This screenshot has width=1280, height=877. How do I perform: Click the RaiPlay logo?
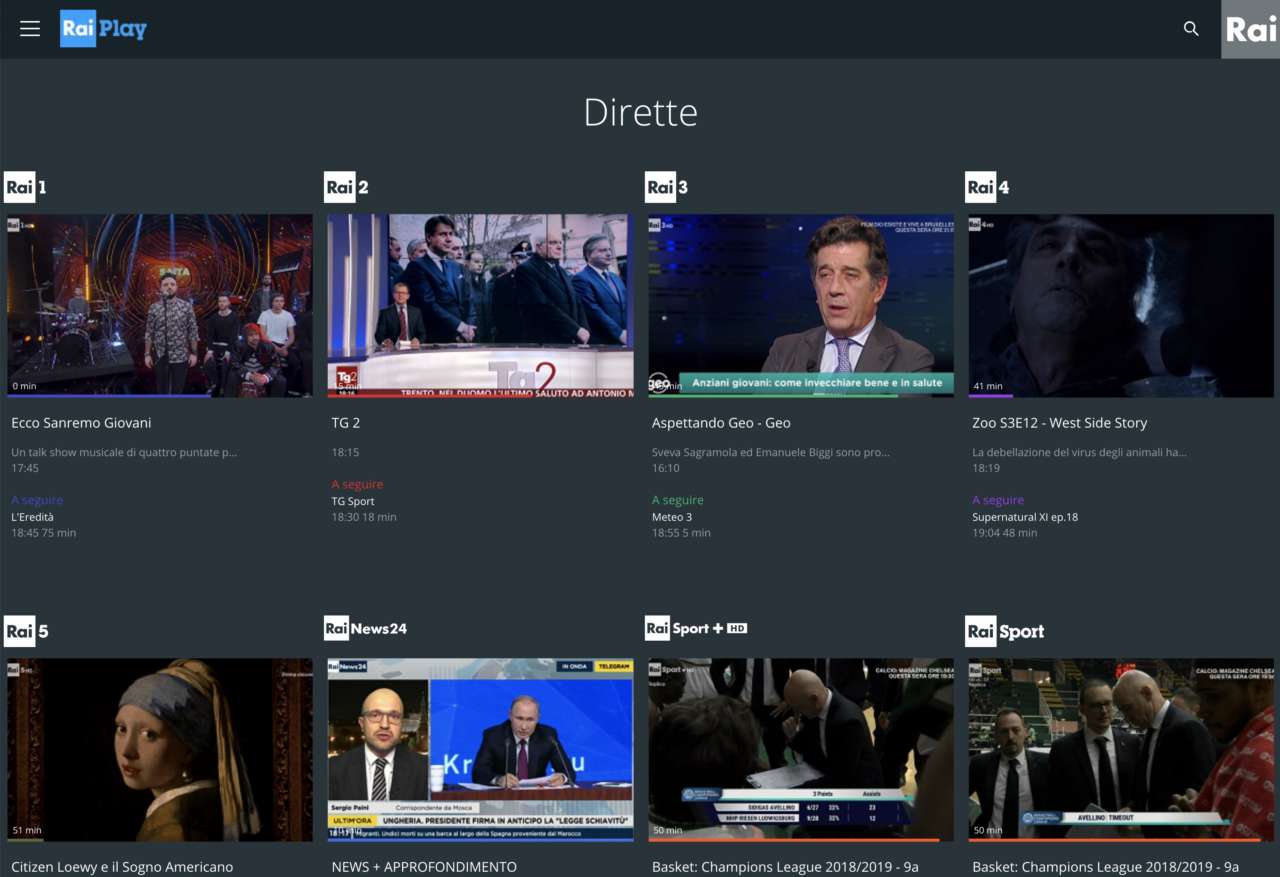coord(103,28)
